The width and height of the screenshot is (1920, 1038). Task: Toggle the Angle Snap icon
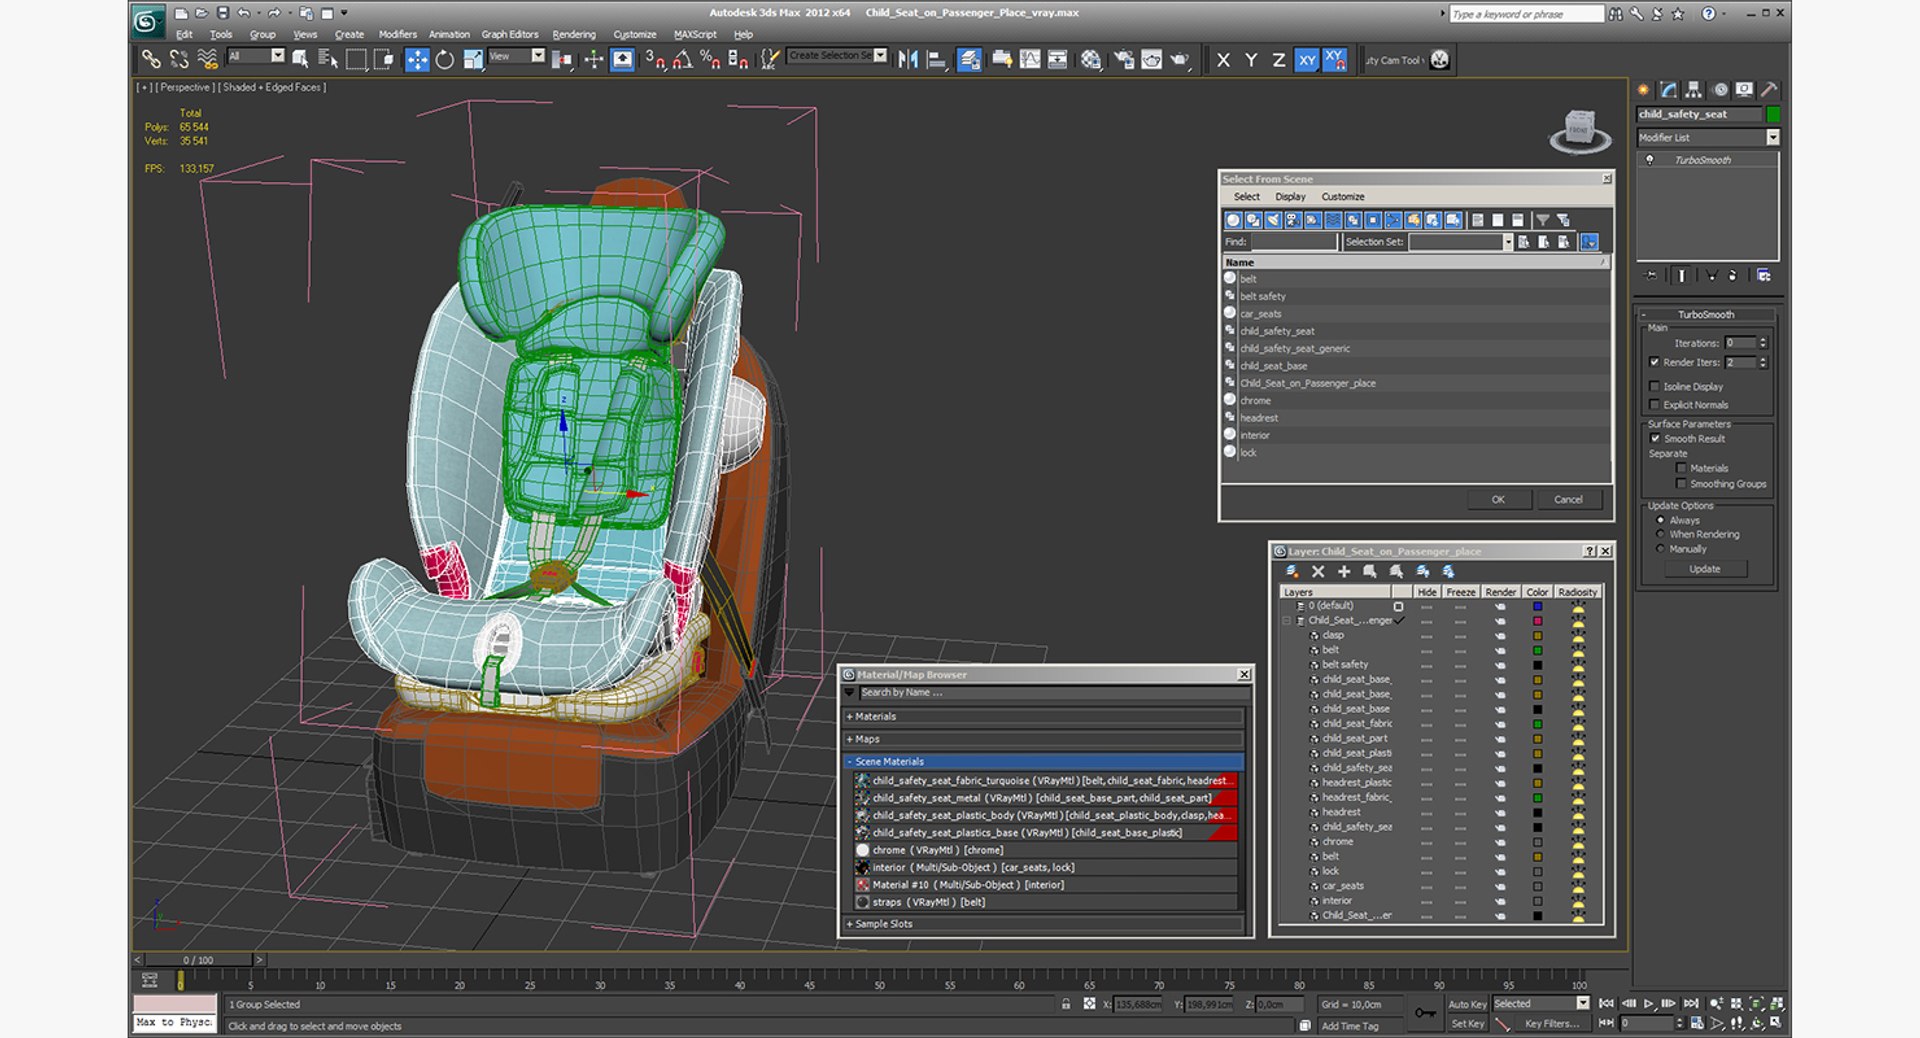coord(682,60)
